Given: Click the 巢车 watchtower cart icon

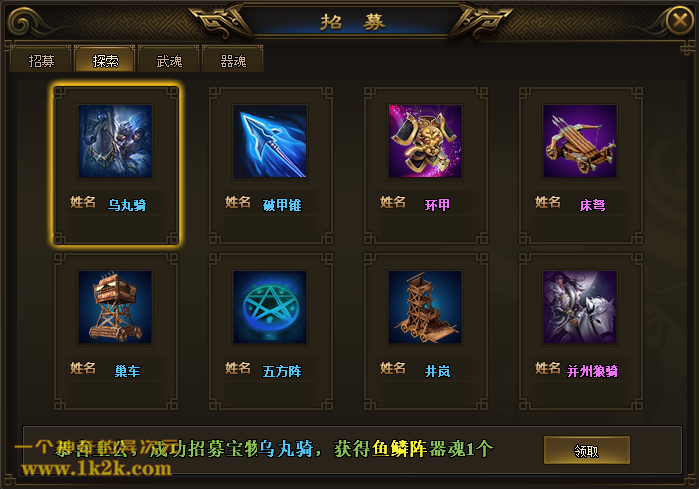Looking at the screenshot, I should (x=115, y=307).
